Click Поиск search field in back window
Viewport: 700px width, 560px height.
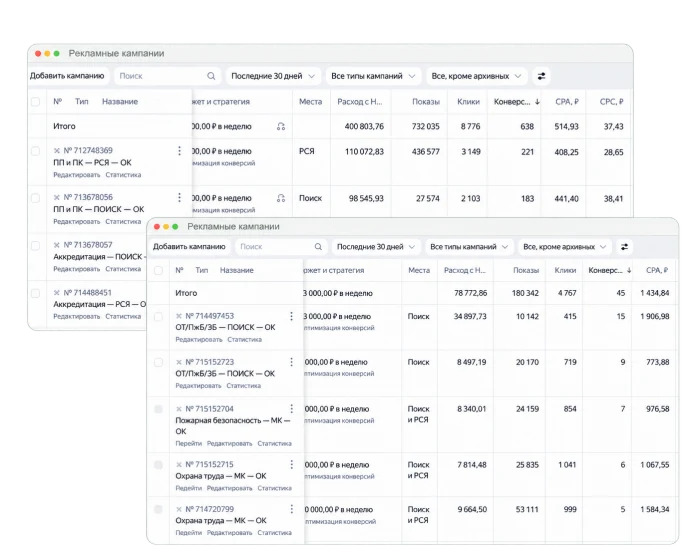tap(167, 76)
